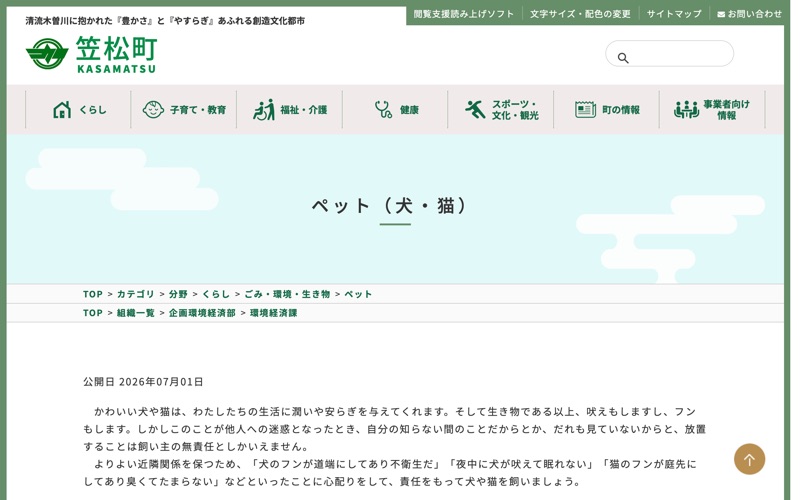
Task: Open 文字サイズ・配色の変更 settings
Action: click(x=580, y=14)
